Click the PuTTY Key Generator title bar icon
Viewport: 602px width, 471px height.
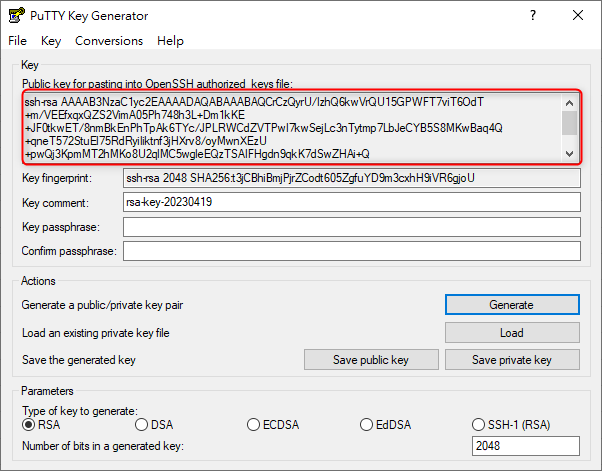click(x=17, y=15)
